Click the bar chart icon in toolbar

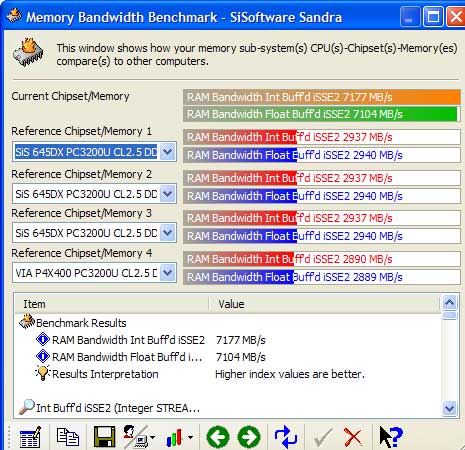coord(175,437)
